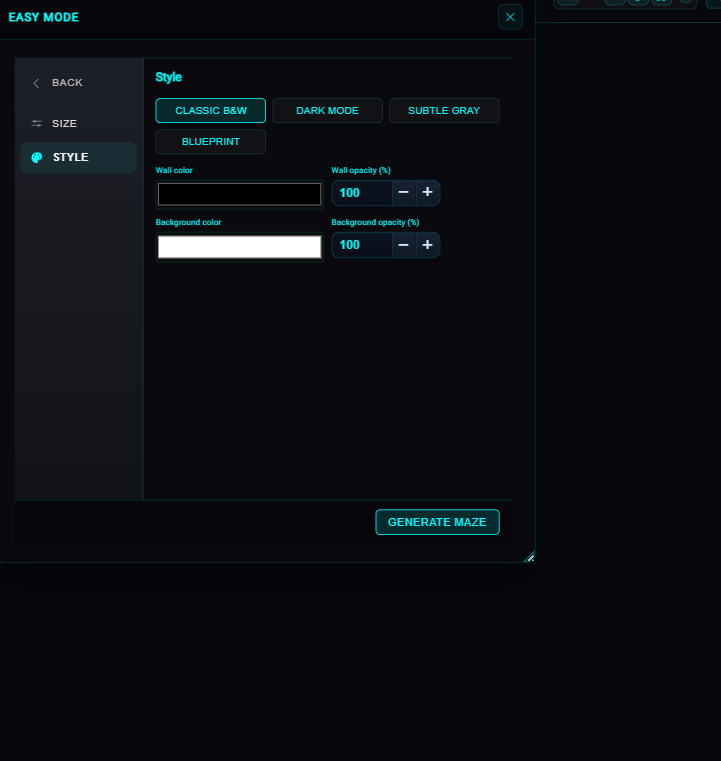Click the Style heading text

[x=168, y=77]
